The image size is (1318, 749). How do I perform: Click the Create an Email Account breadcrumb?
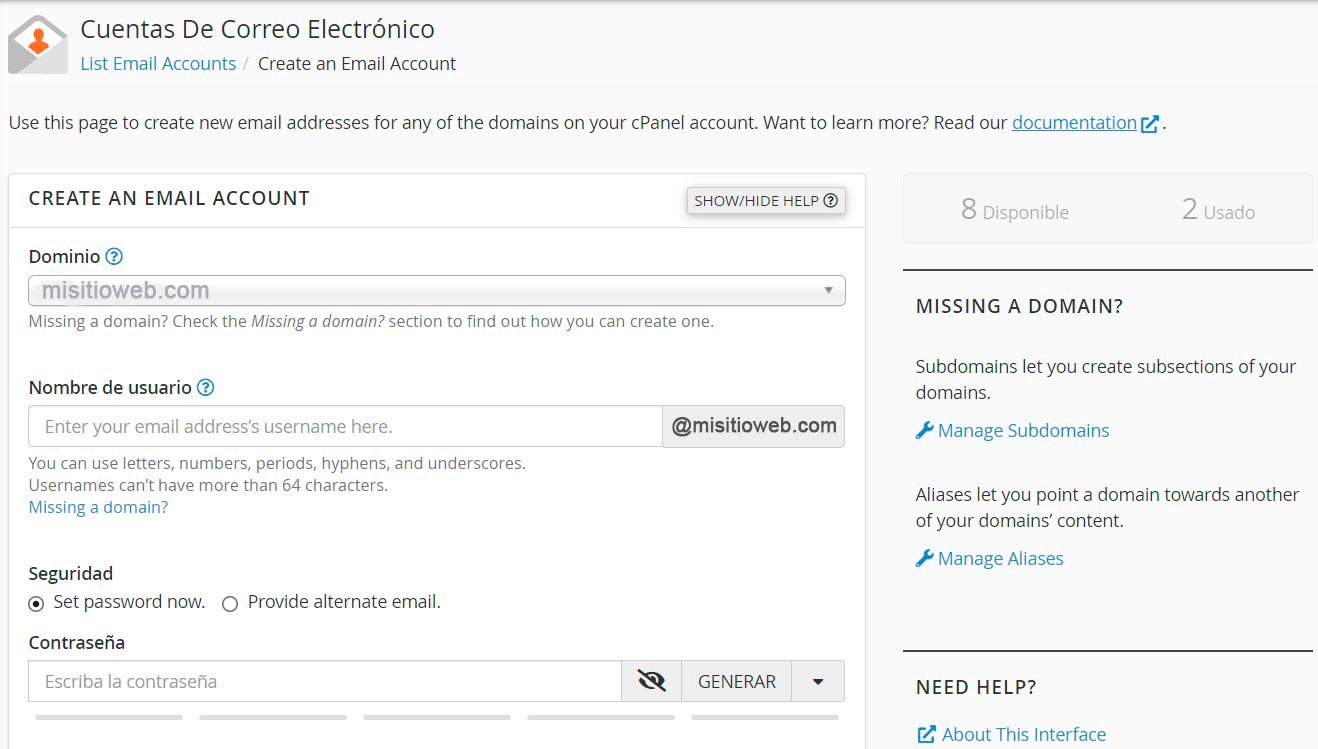point(356,64)
